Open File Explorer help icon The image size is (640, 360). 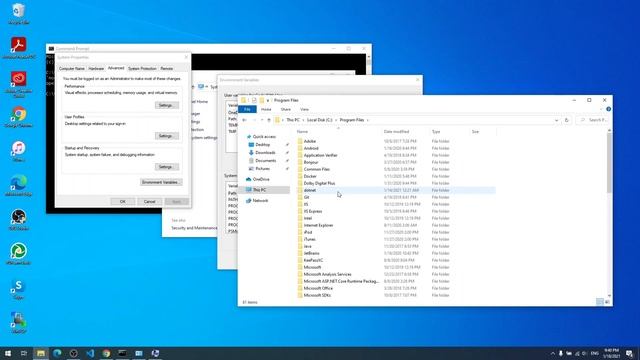[x=609, y=109]
